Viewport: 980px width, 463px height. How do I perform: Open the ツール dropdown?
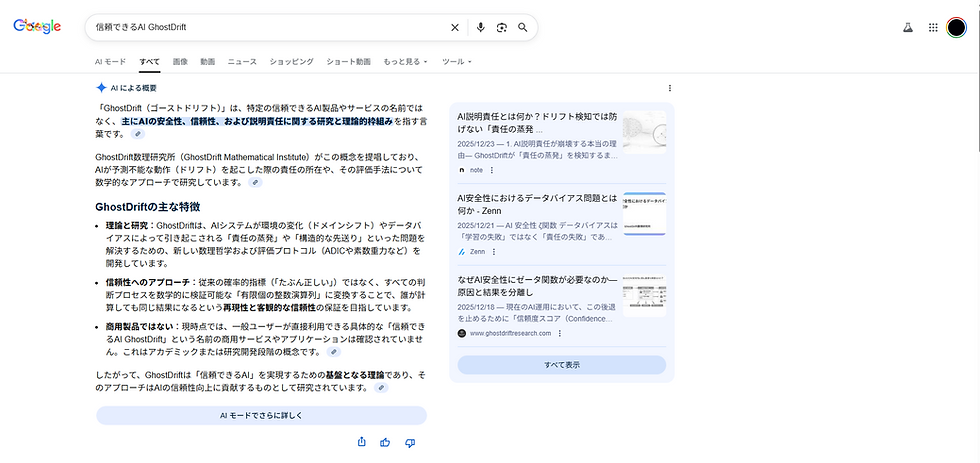456,62
